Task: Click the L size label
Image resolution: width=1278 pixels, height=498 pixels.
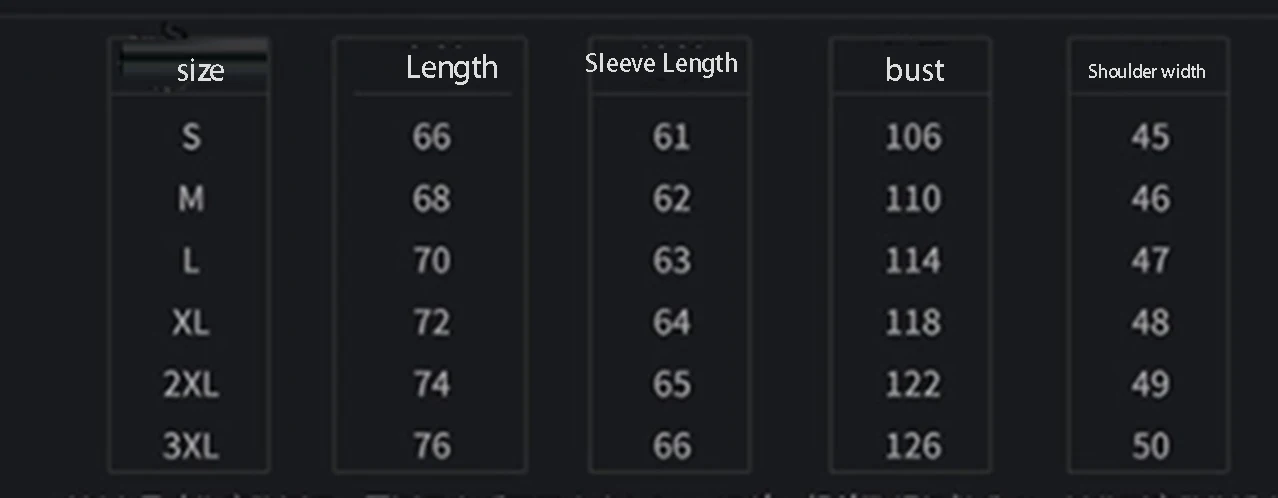Action: [190, 260]
